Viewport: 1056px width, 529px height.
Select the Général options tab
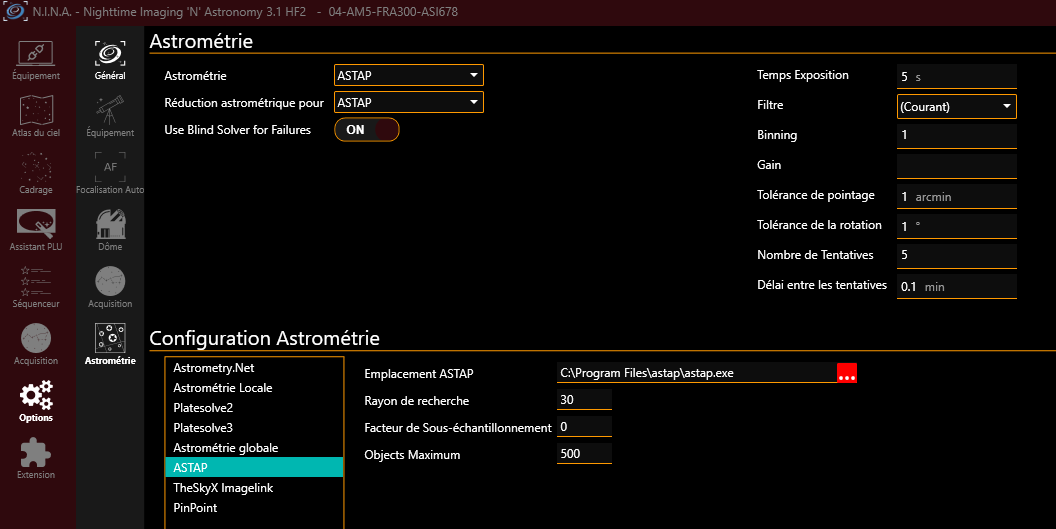110,61
